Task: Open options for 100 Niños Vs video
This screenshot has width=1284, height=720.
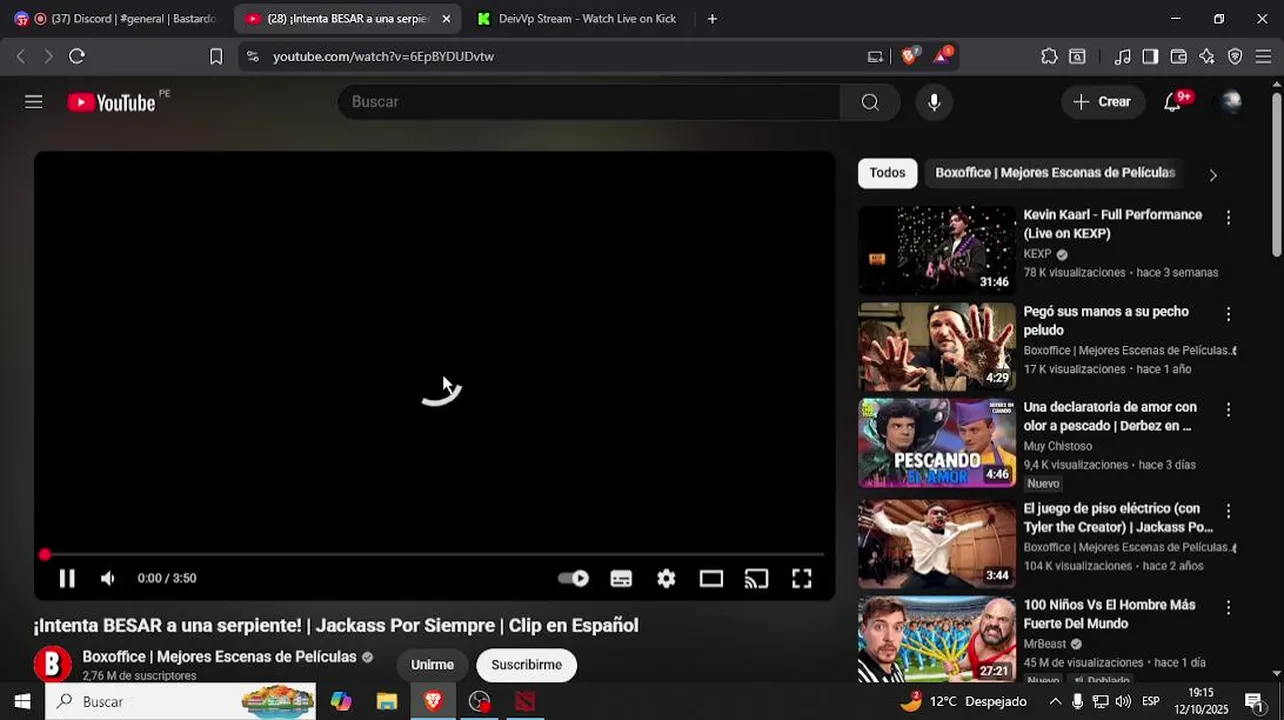Action: (1228, 608)
